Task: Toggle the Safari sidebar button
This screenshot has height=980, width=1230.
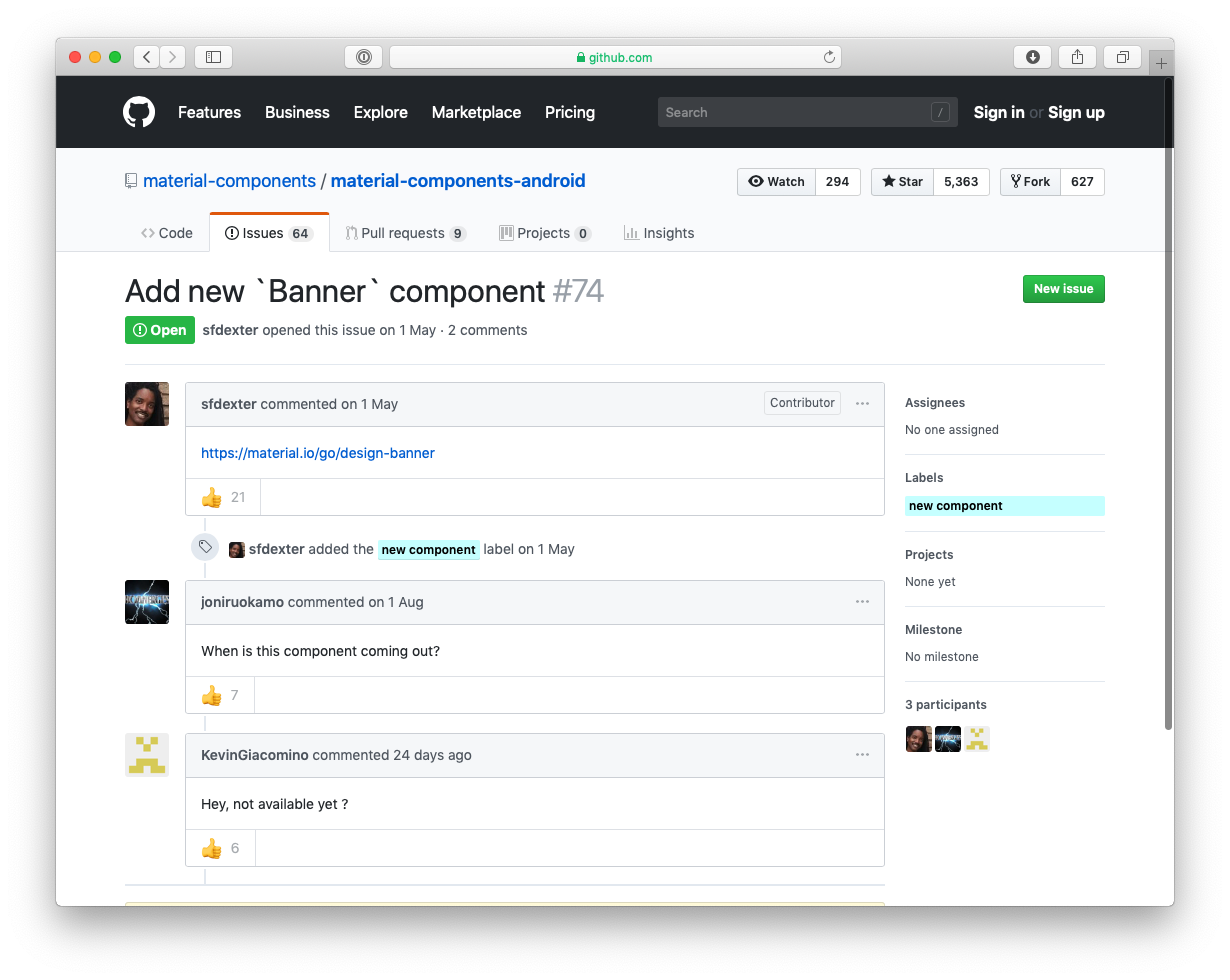Action: [213, 57]
